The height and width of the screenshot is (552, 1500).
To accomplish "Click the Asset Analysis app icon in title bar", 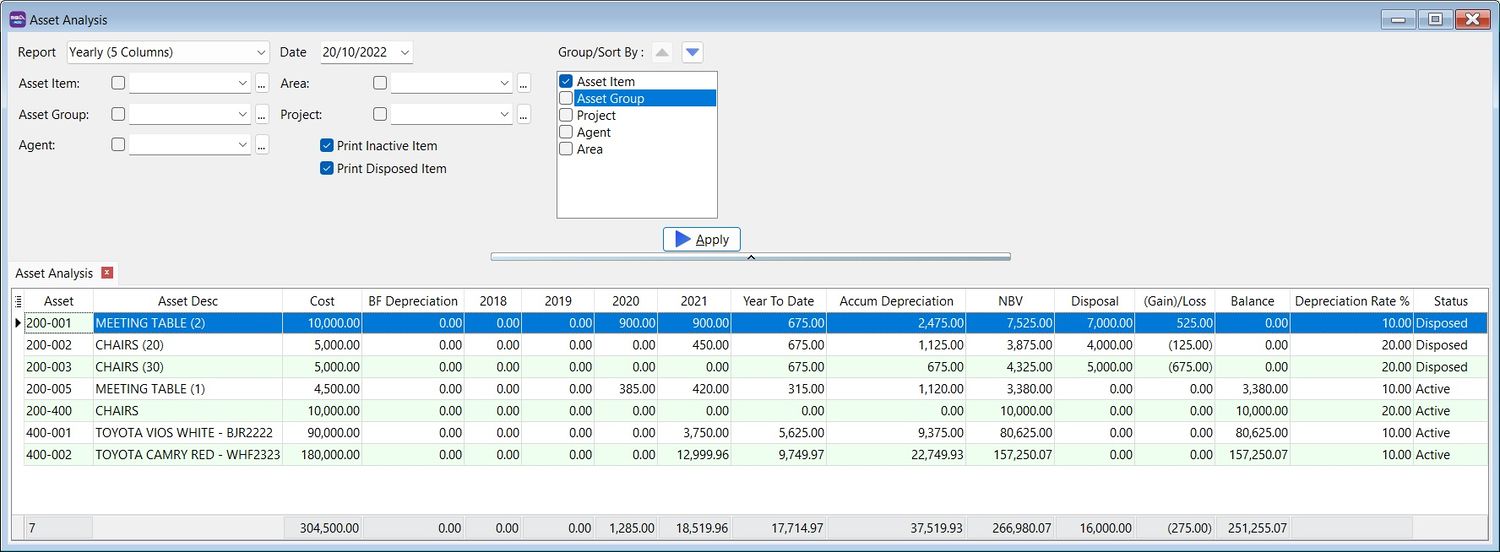I will pyautogui.click(x=17, y=19).
